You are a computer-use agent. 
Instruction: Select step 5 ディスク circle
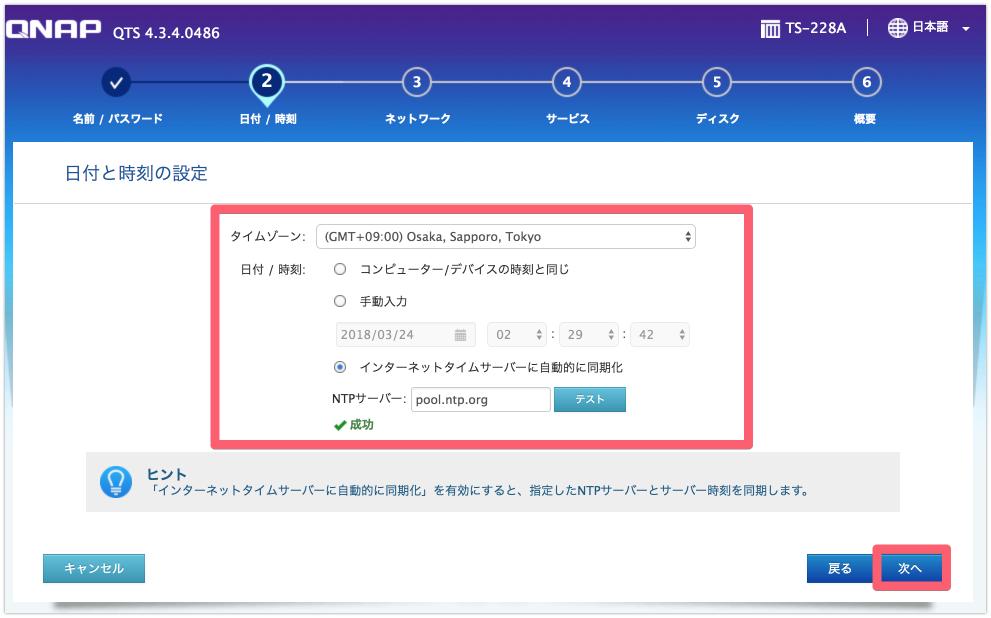tap(716, 82)
